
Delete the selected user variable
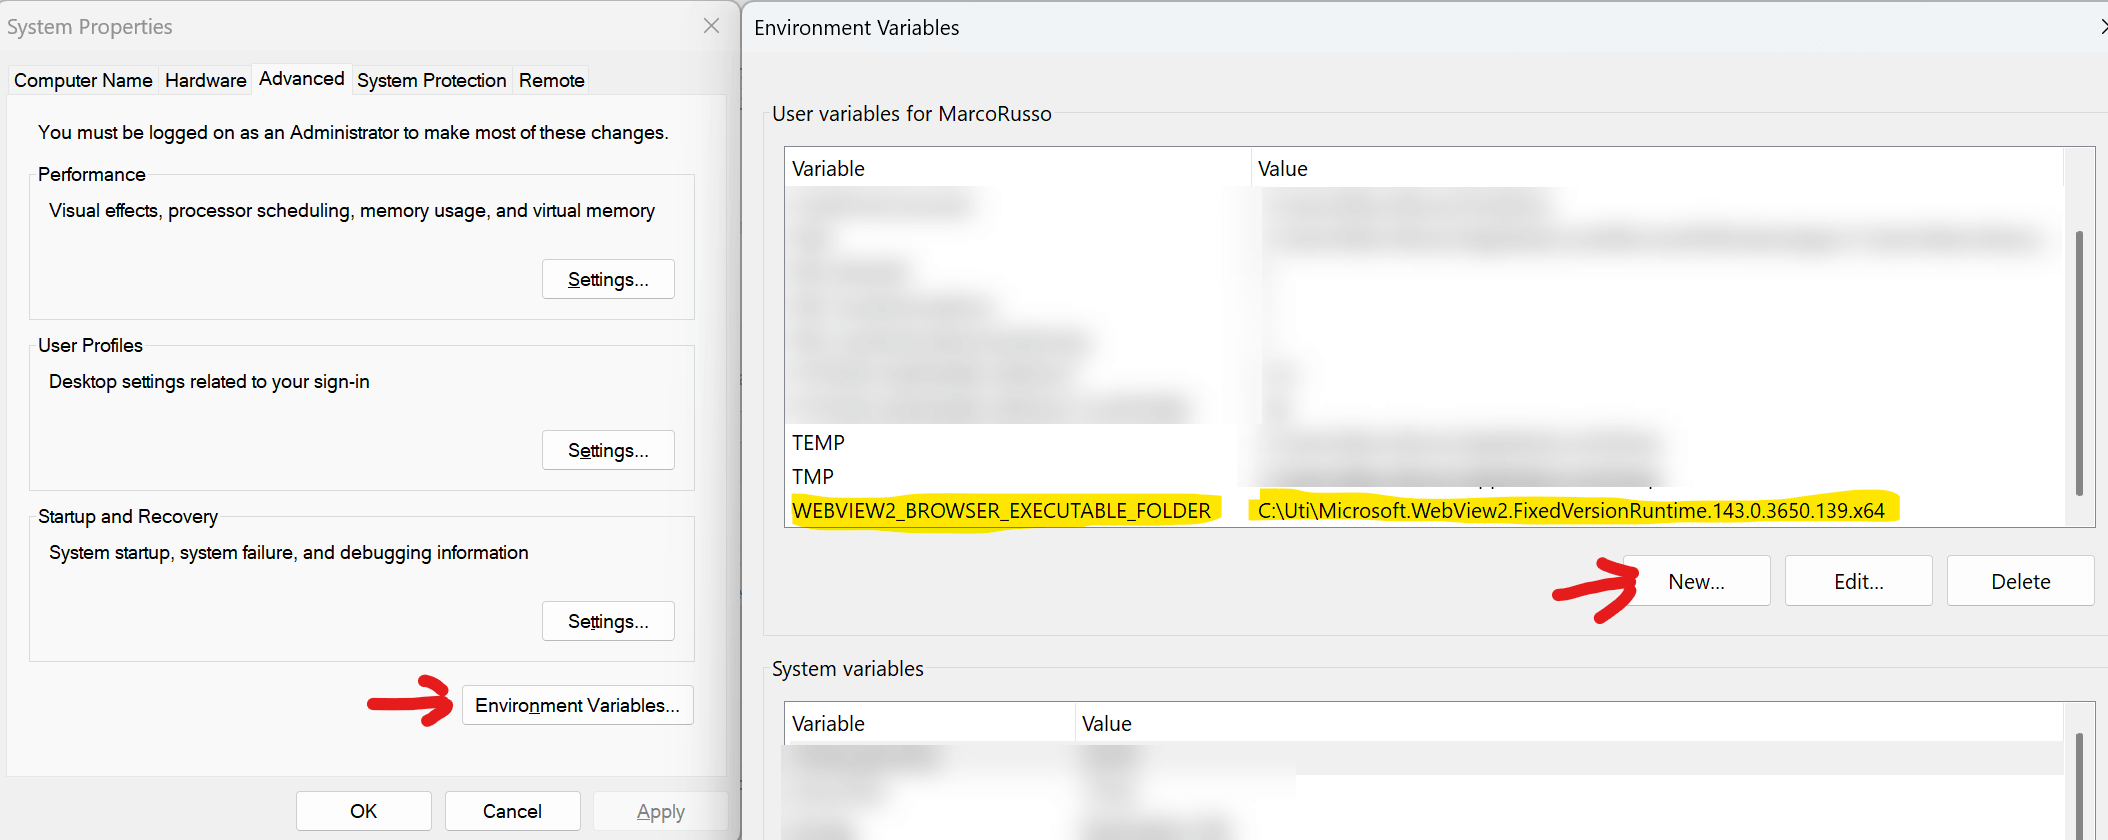pyautogui.click(x=2020, y=581)
